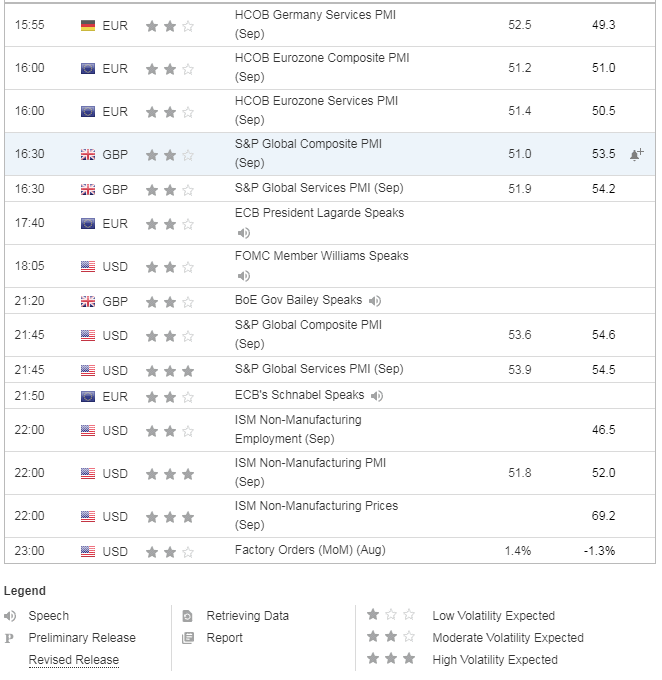Click the speaker icon under FOMC Member Williams Speaks
This screenshot has width=662, height=680.
tap(244, 276)
